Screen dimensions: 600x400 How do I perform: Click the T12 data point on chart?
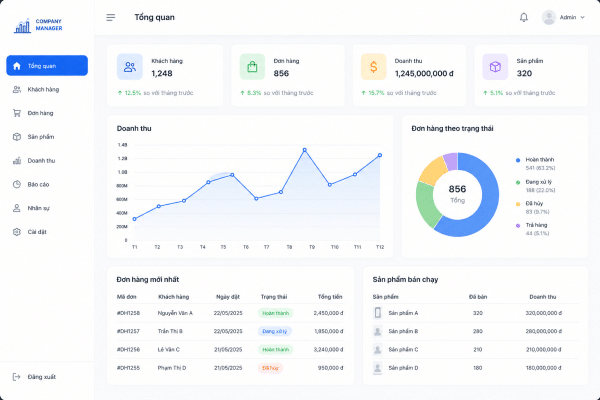380,155
